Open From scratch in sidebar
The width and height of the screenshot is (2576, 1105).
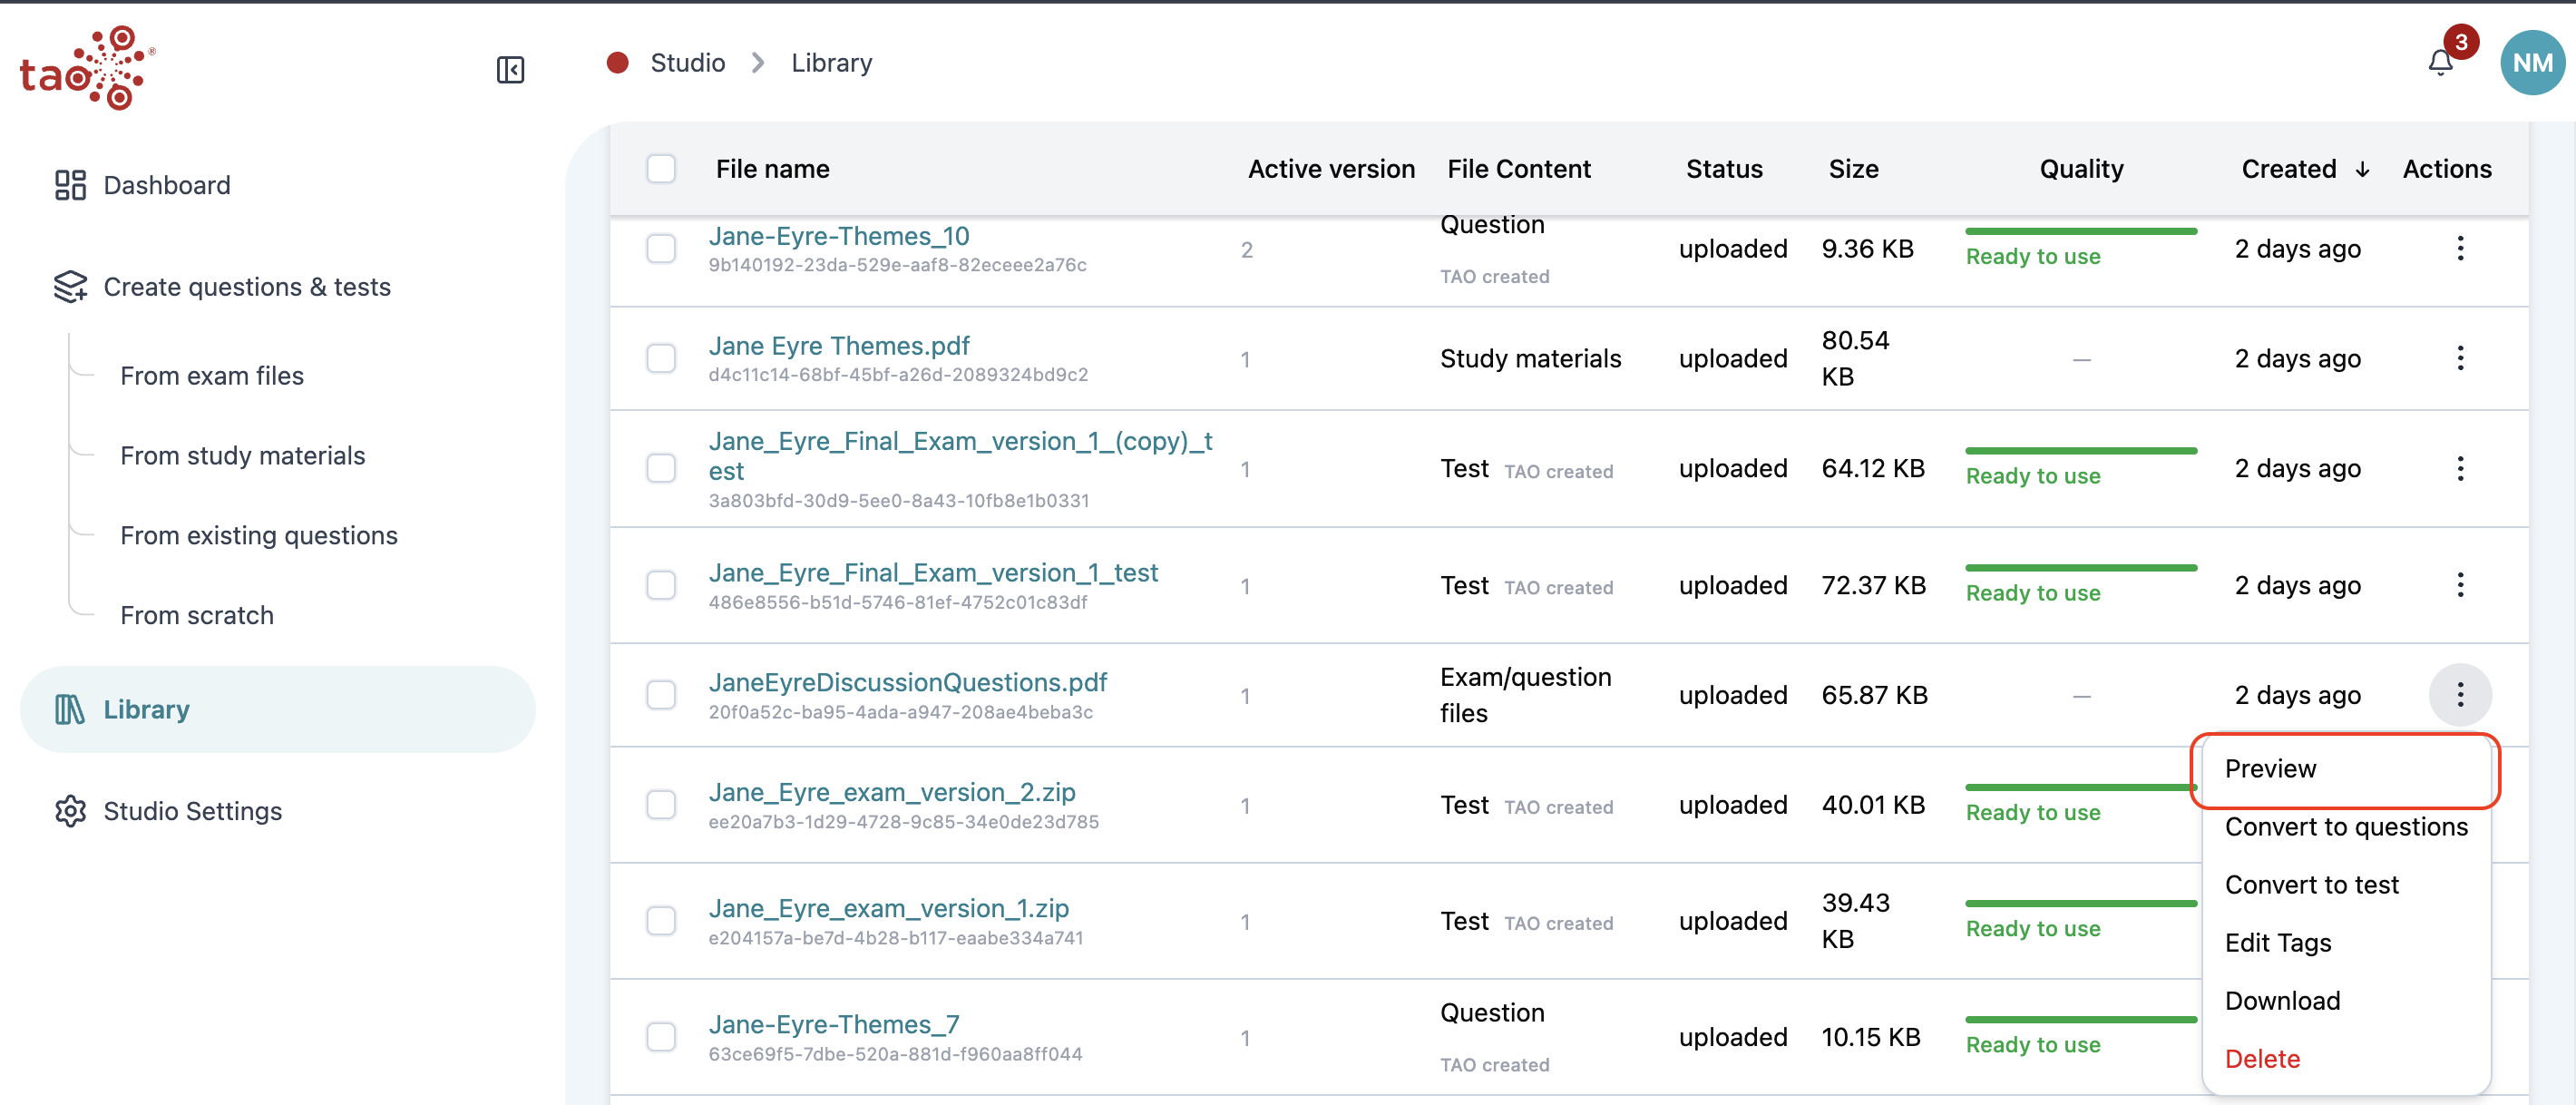[197, 616]
